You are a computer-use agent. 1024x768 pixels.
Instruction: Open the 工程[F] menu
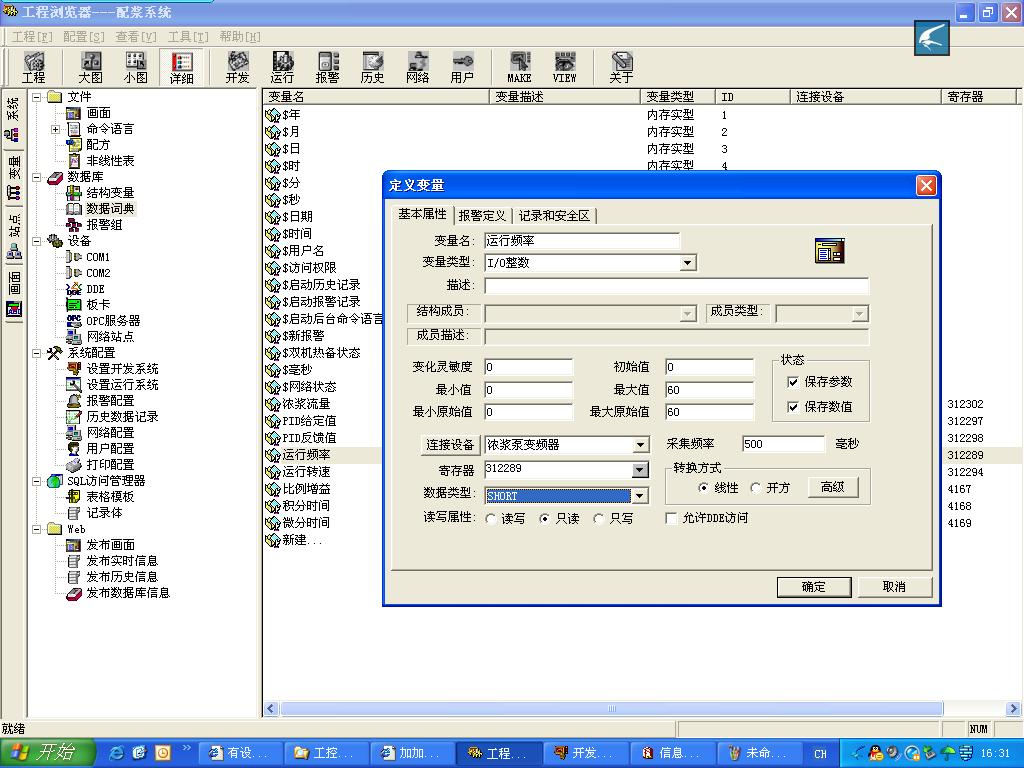32,37
